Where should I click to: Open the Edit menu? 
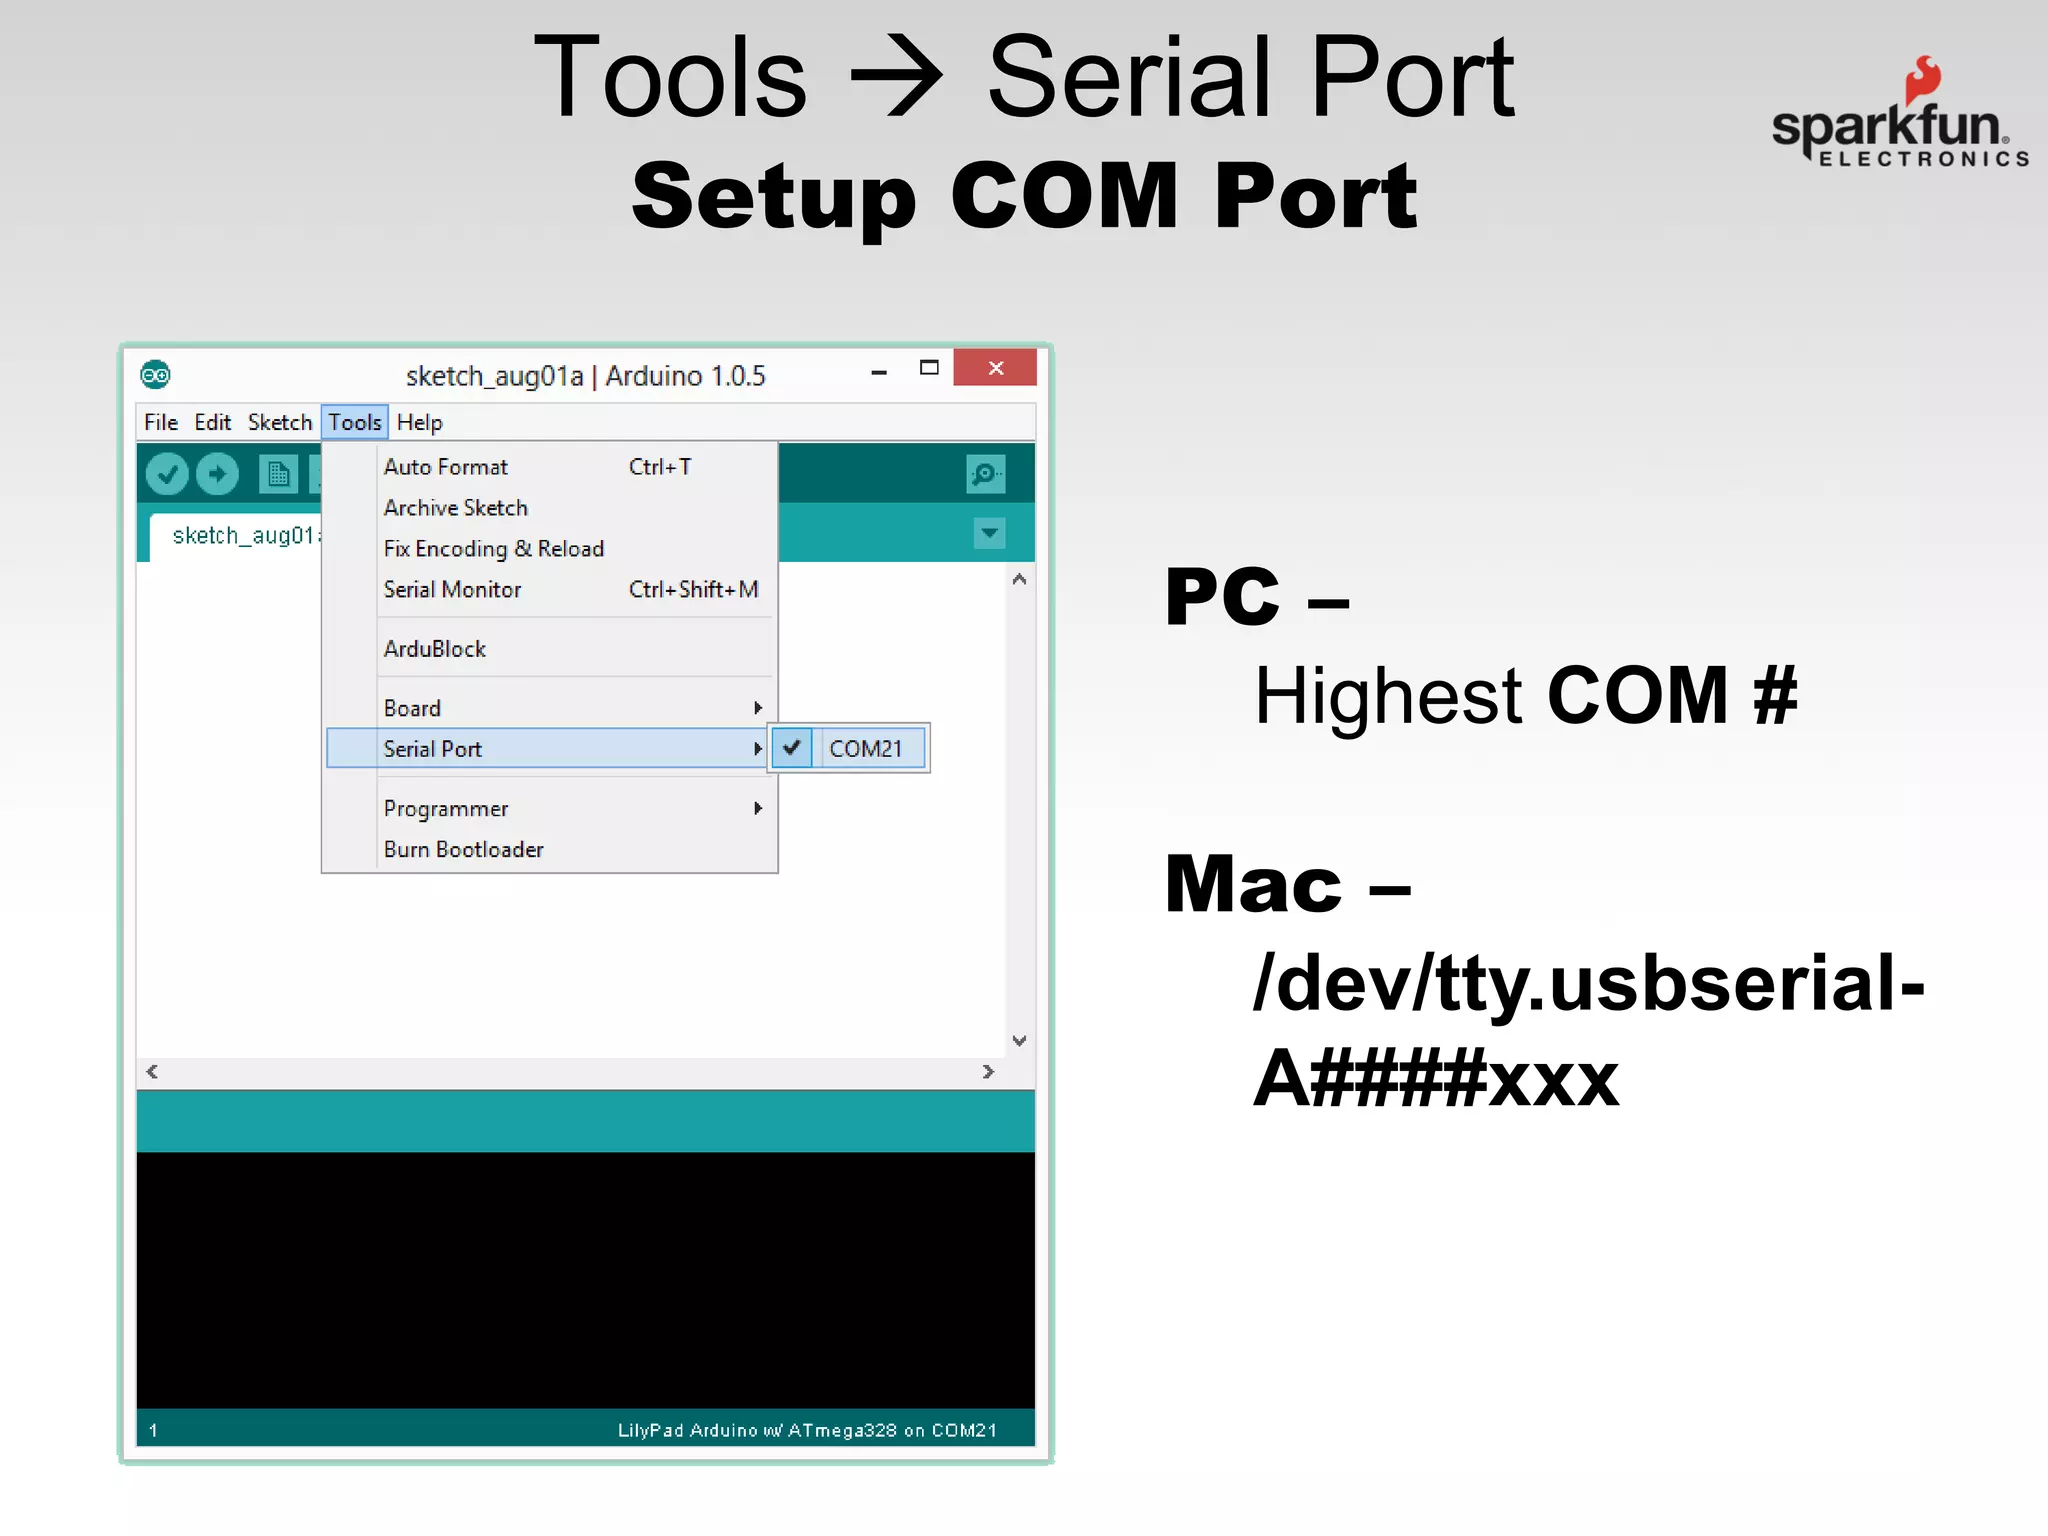tap(212, 423)
